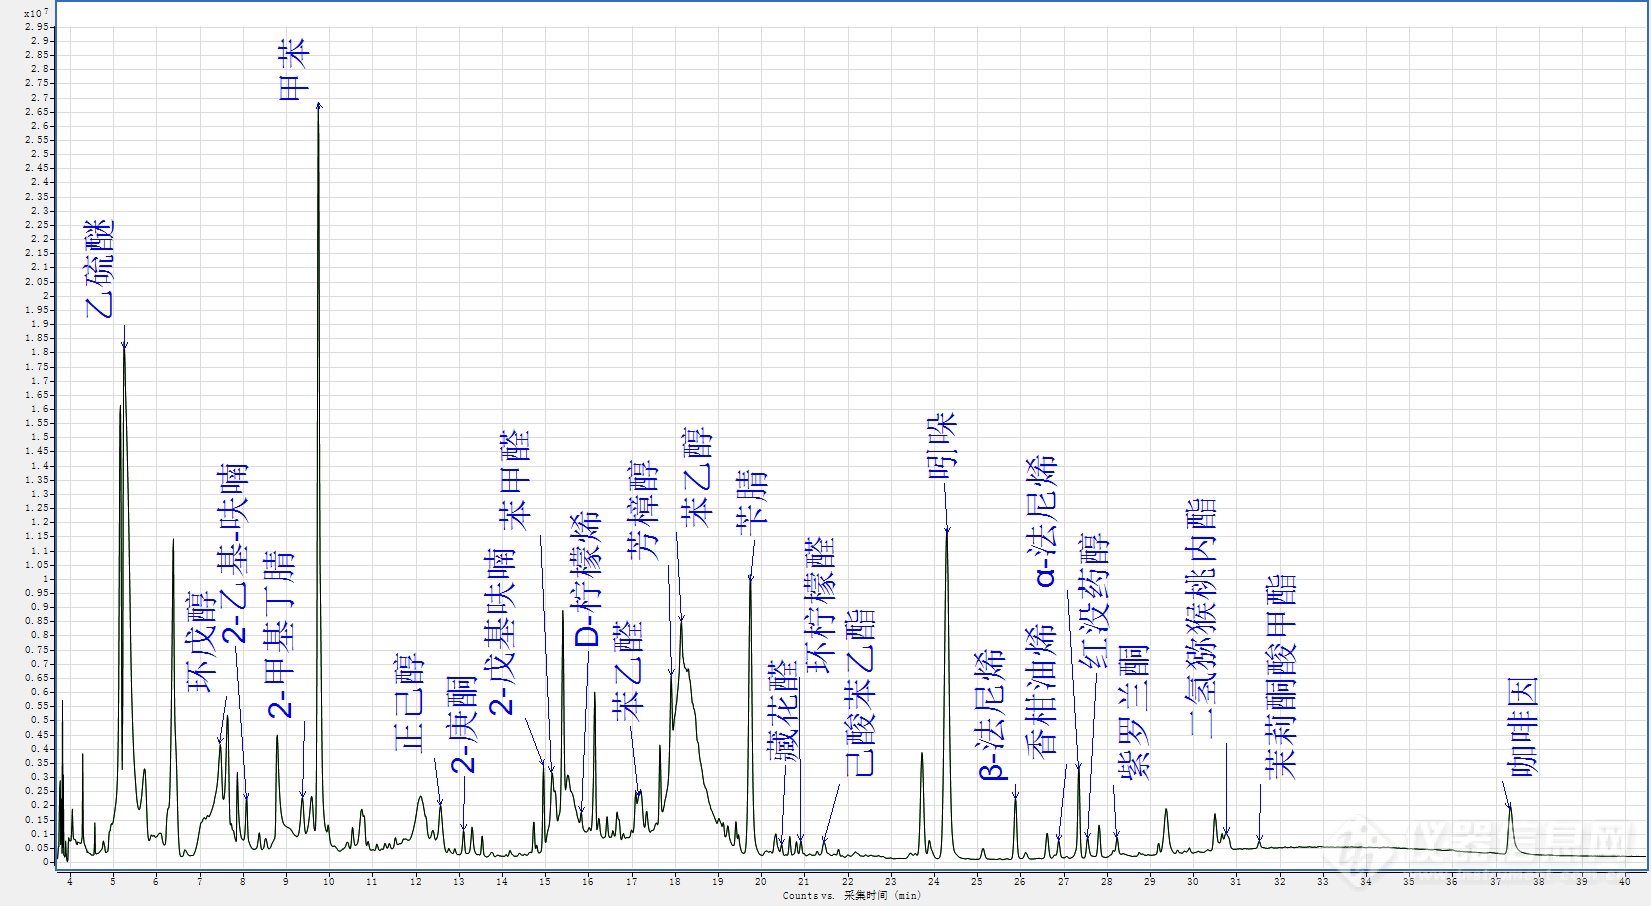1651x906 pixels.
Task: Click the 37 tick on time axis
Action: [x=1495, y=882]
